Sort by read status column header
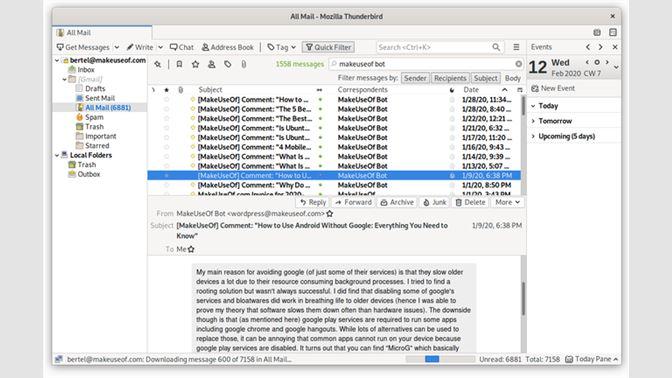672x378 pixels. 319,90
